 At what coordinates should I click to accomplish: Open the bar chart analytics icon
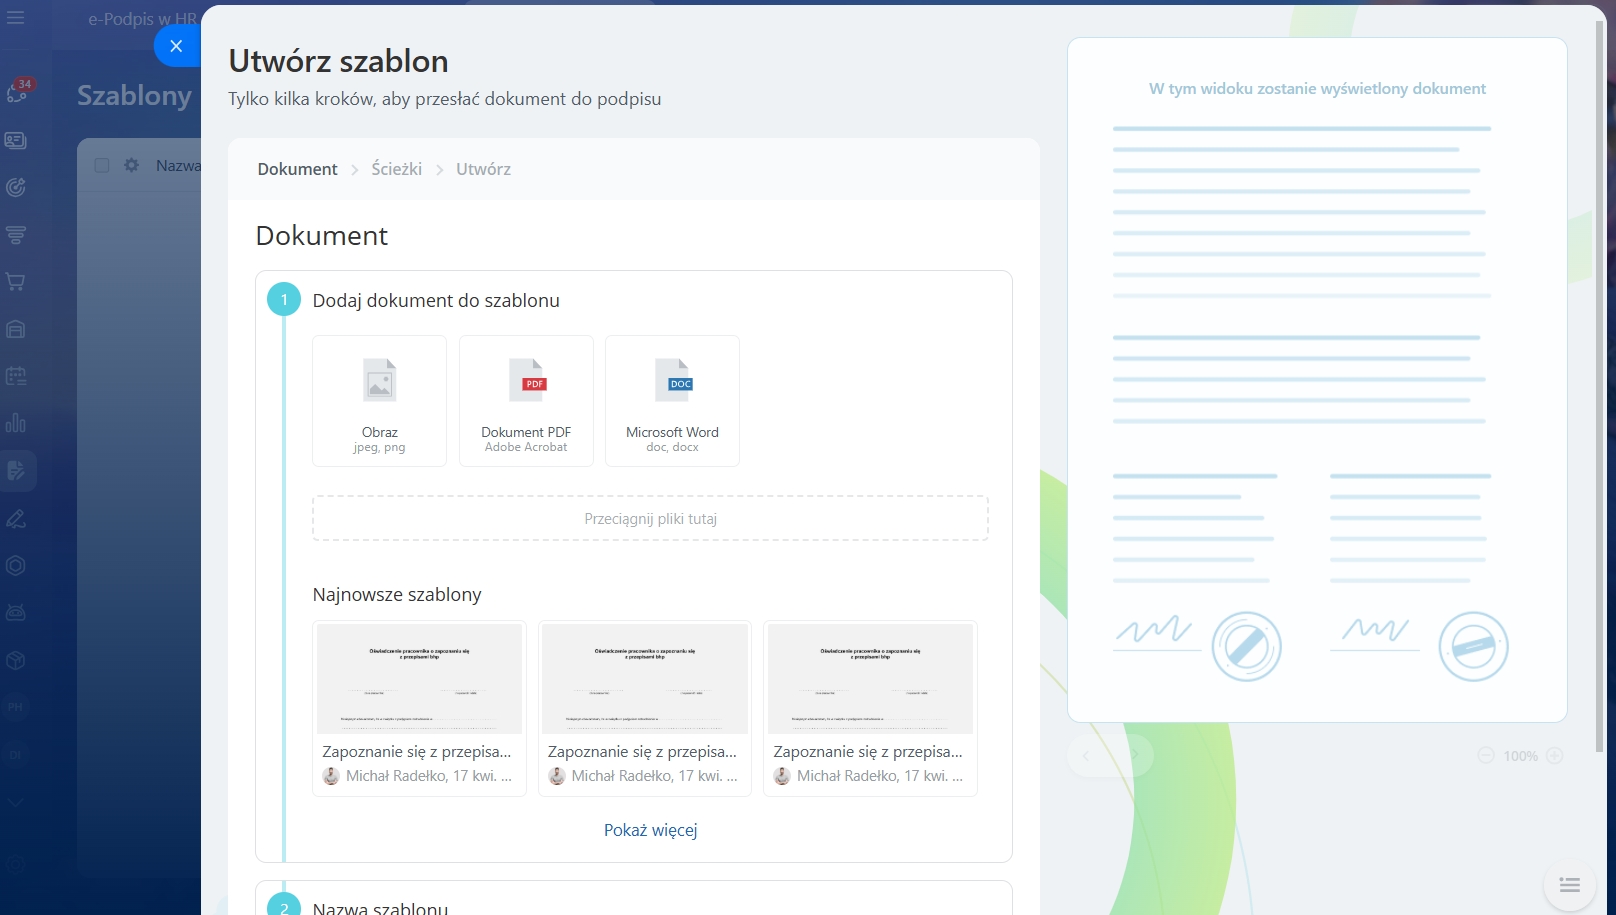tap(16, 423)
